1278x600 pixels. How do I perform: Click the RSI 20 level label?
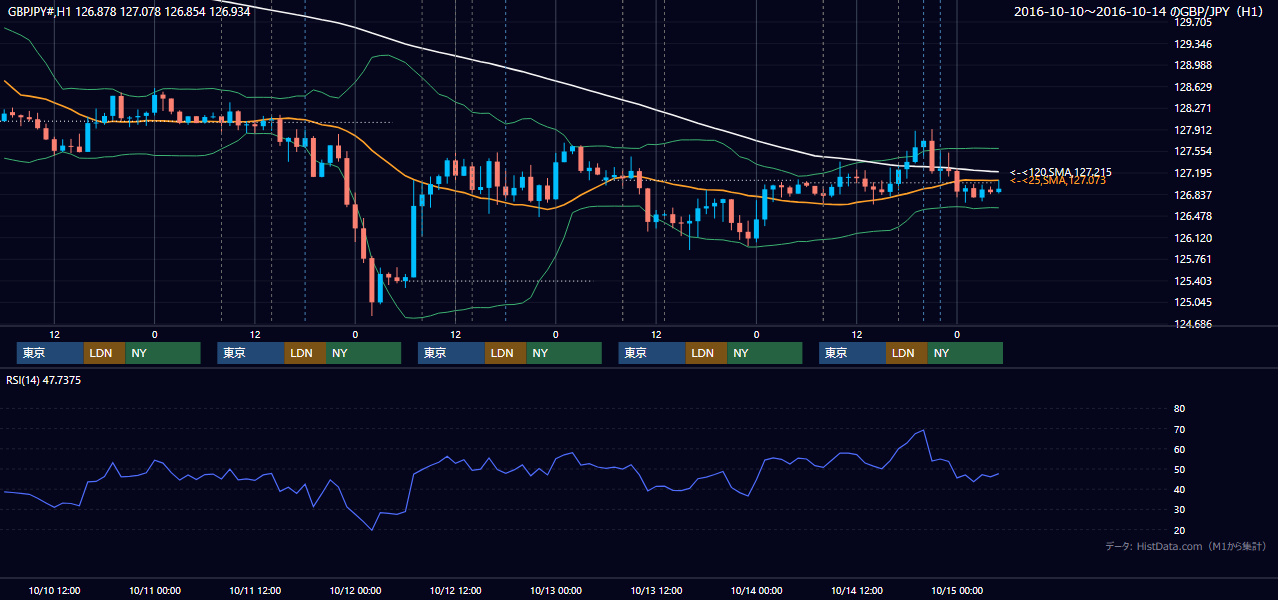click(x=1179, y=530)
